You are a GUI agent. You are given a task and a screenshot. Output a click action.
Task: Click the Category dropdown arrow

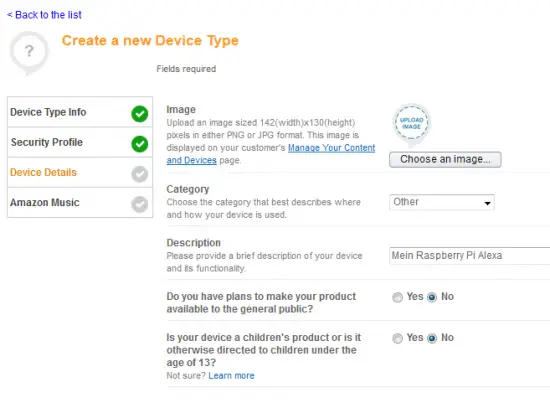point(487,203)
